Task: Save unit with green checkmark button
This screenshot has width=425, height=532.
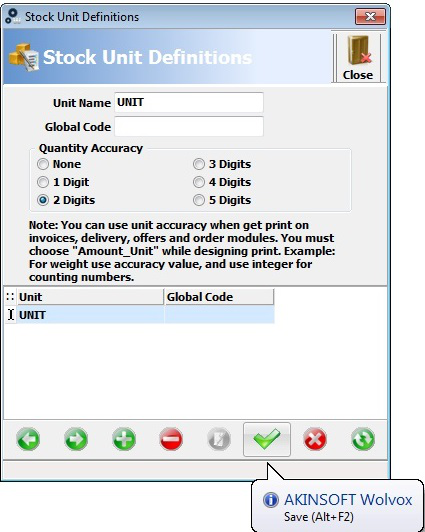Action: pos(267,439)
